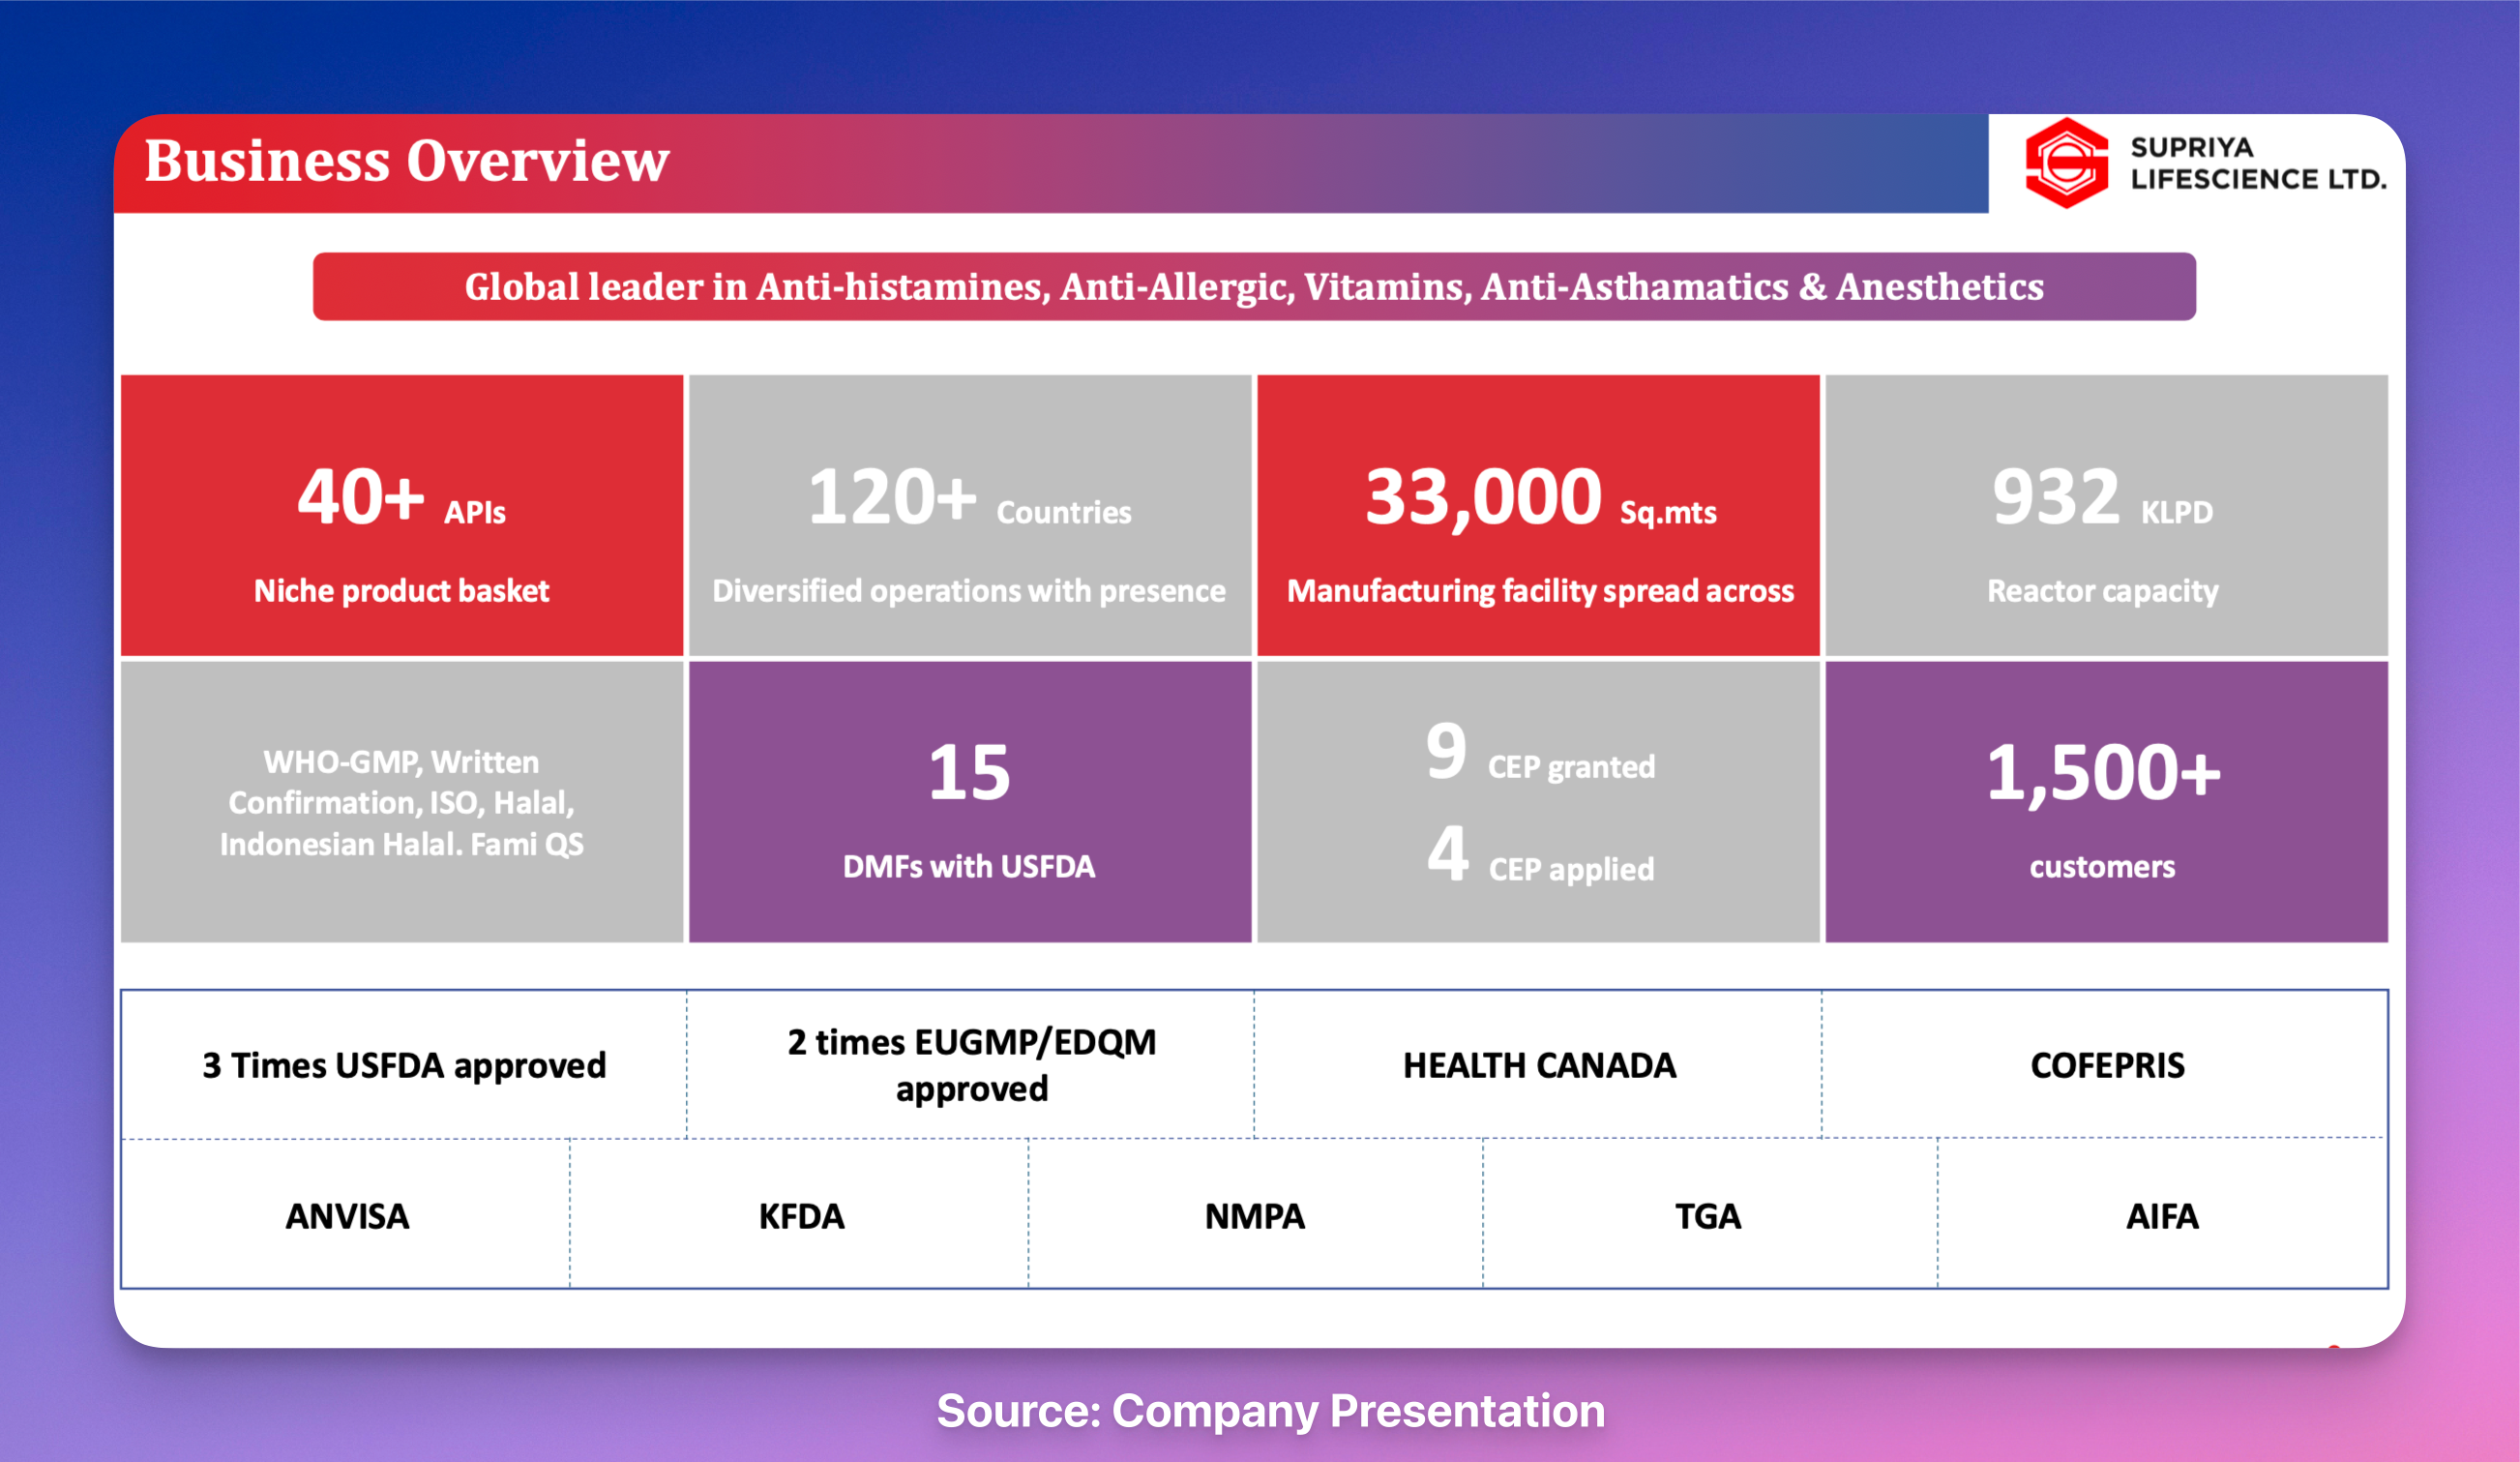Click Diversified operations with presence text
The image size is (2520, 1462).
[x=969, y=591]
